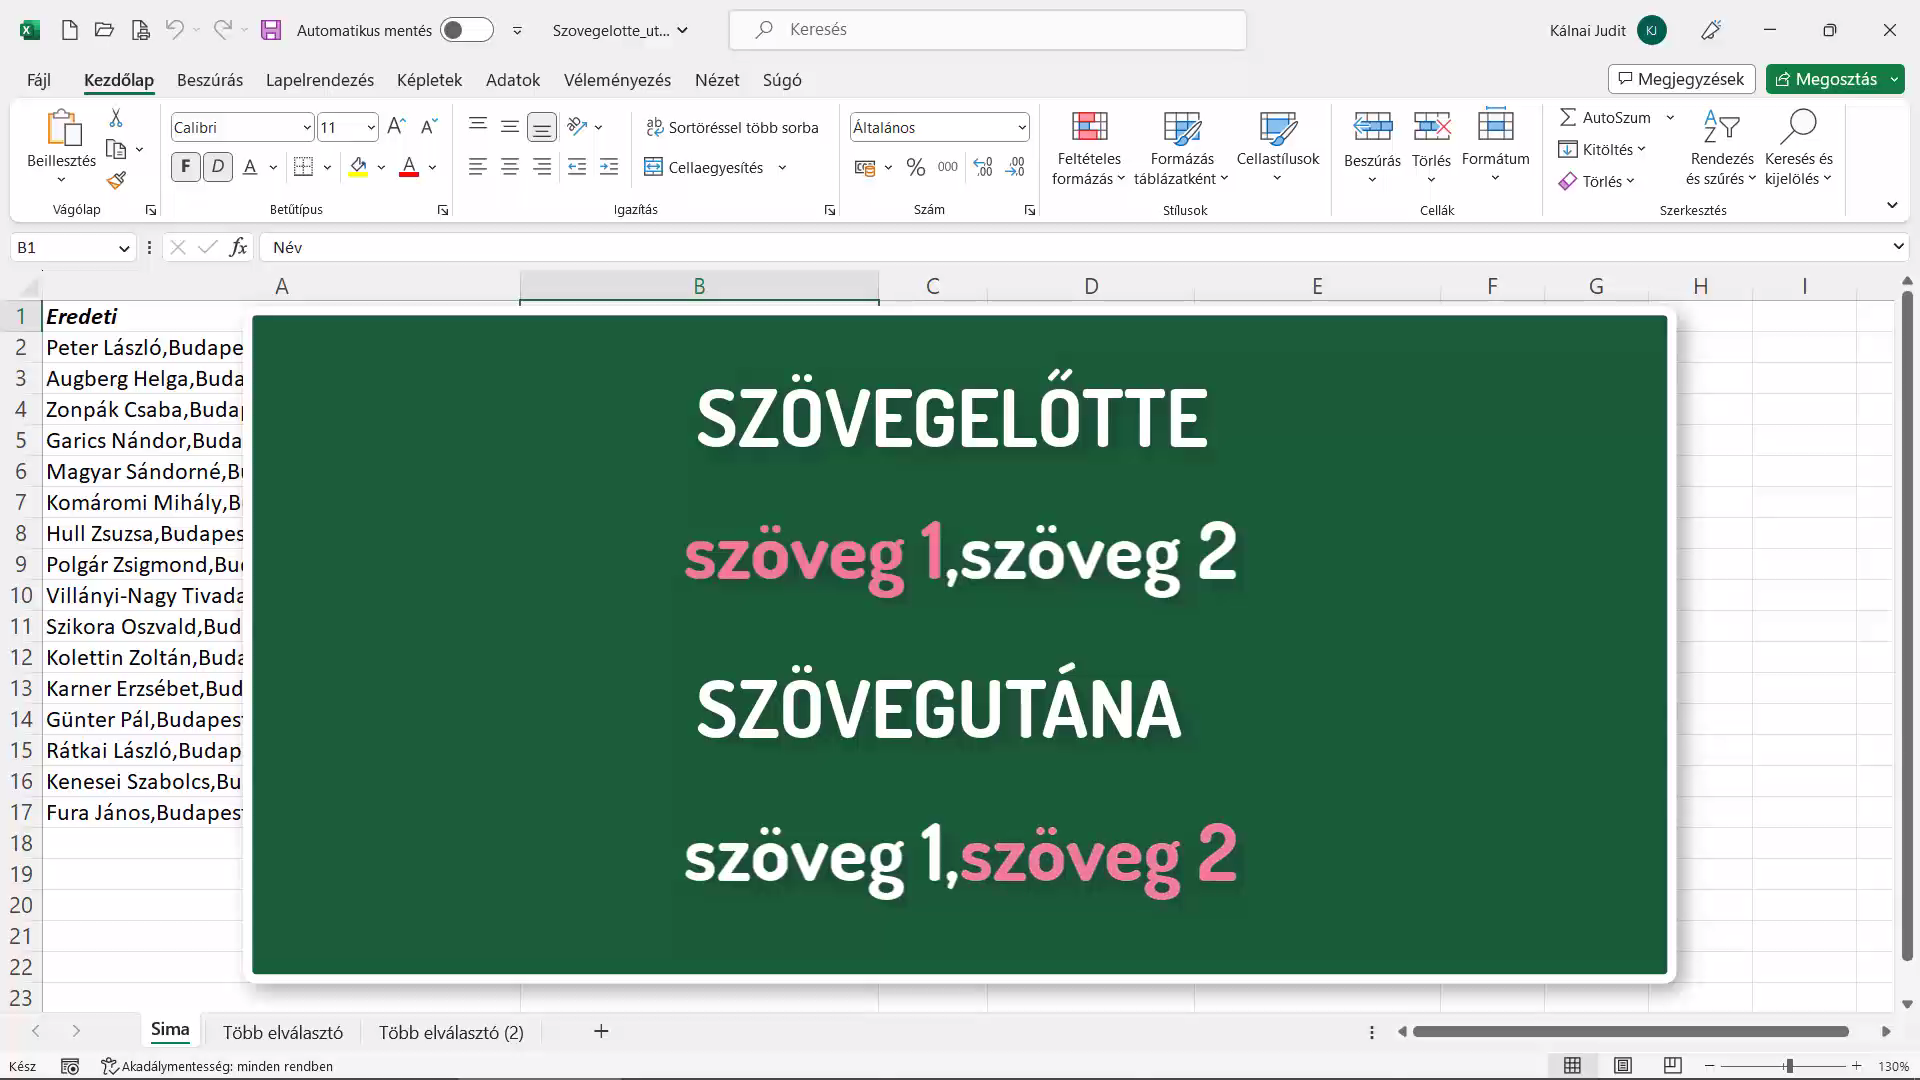Click the insert function fx icon
Screen dimensions: 1920x1080
click(238, 247)
